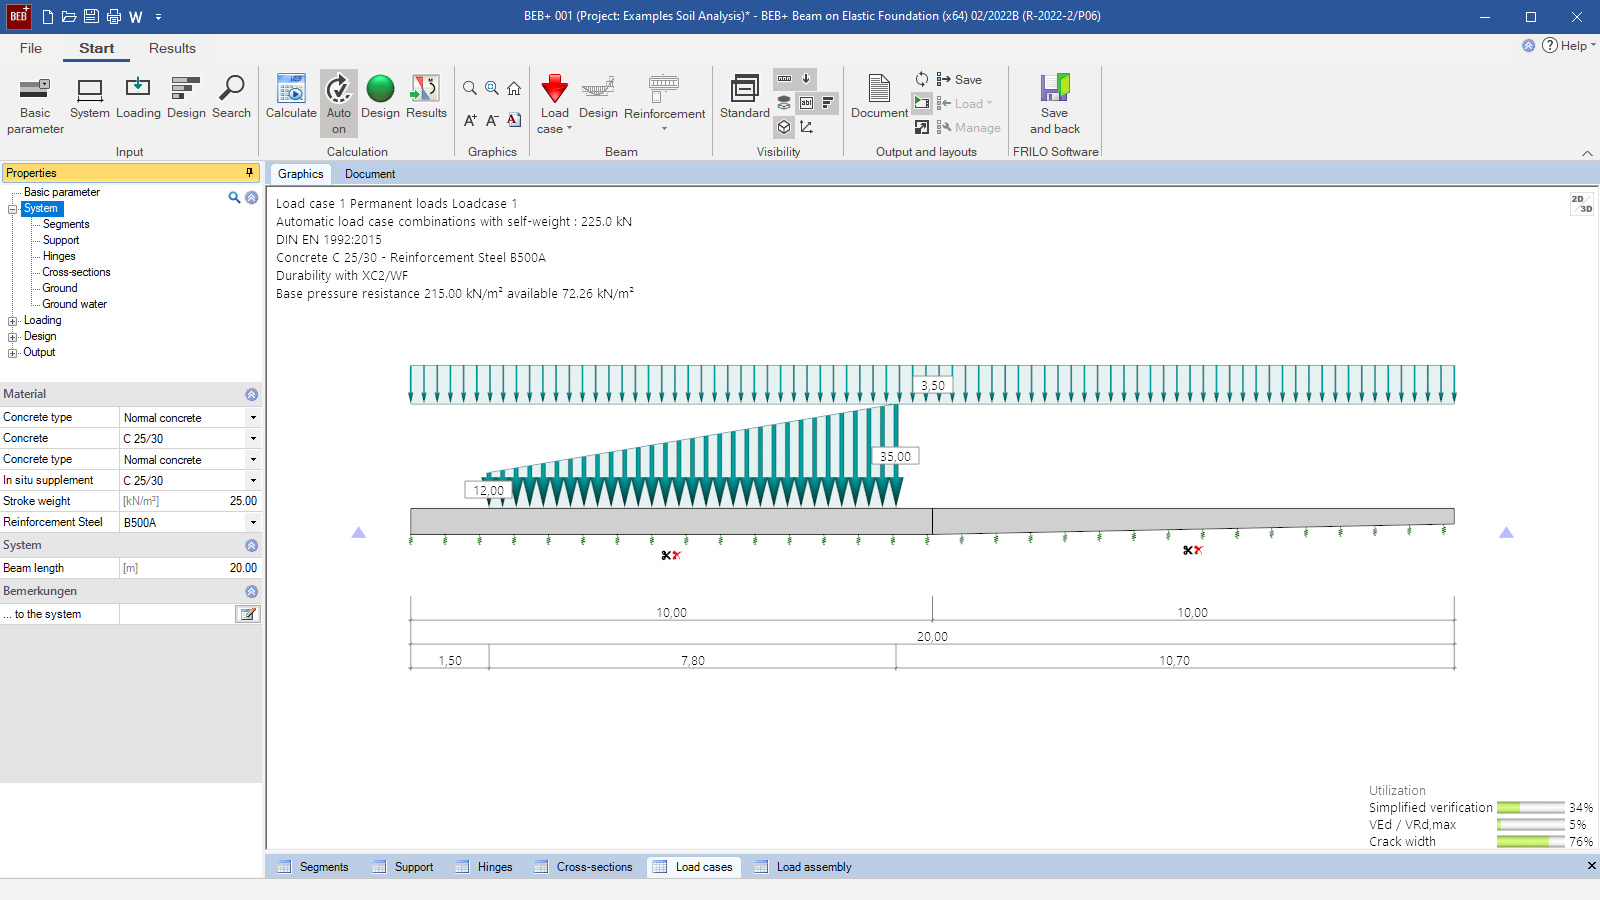
Task: Open the Concrete C 25/30 dropdown
Action: [x=253, y=439]
